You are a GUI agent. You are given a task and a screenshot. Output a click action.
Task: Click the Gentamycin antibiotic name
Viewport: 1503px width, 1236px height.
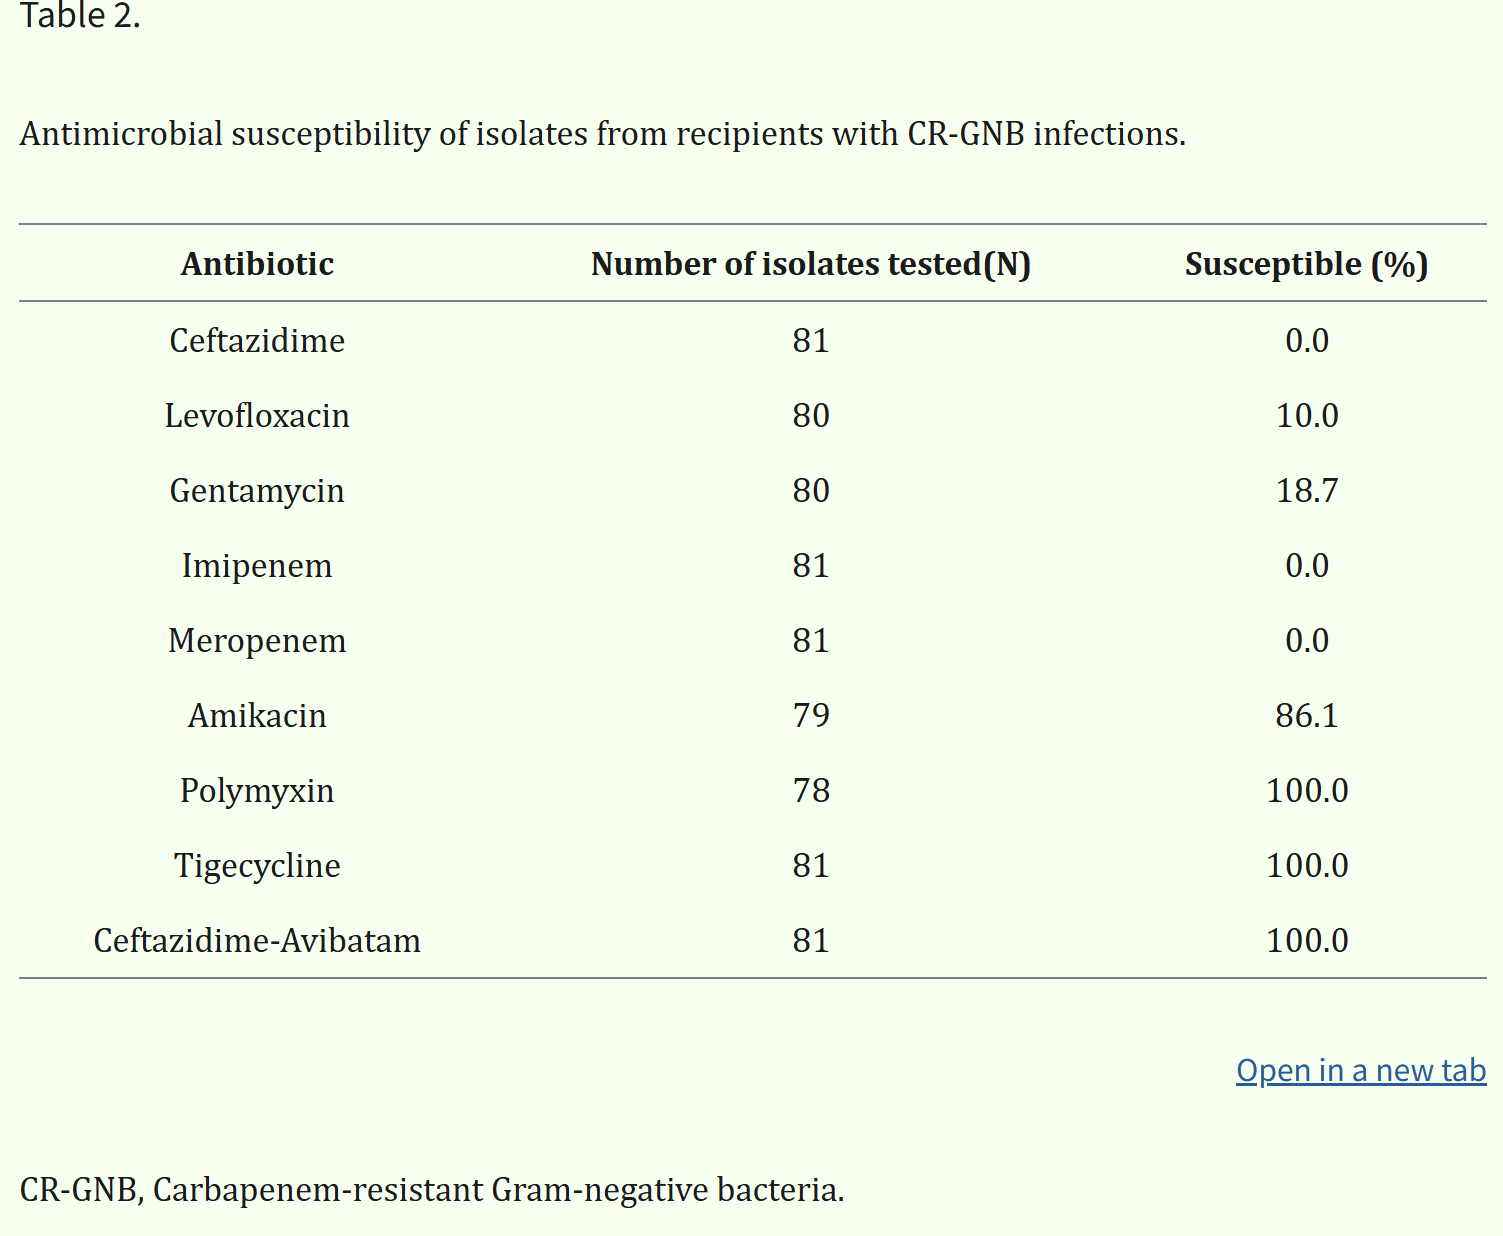pyautogui.click(x=257, y=491)
